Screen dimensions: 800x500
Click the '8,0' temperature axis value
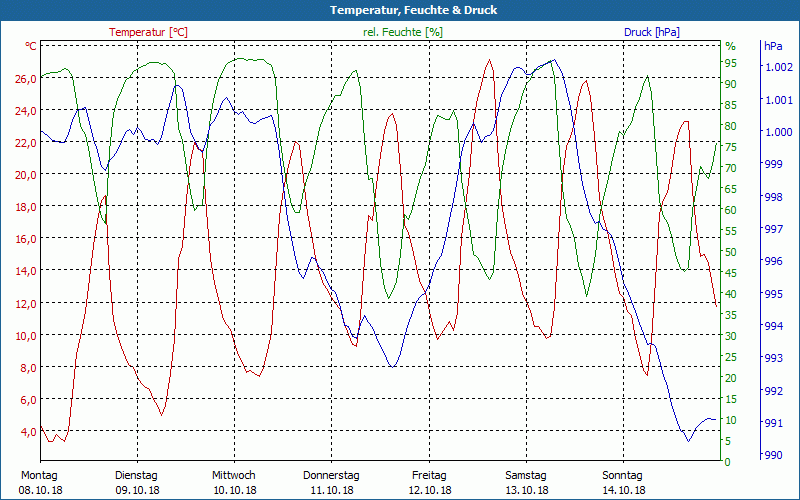(29, 368)
